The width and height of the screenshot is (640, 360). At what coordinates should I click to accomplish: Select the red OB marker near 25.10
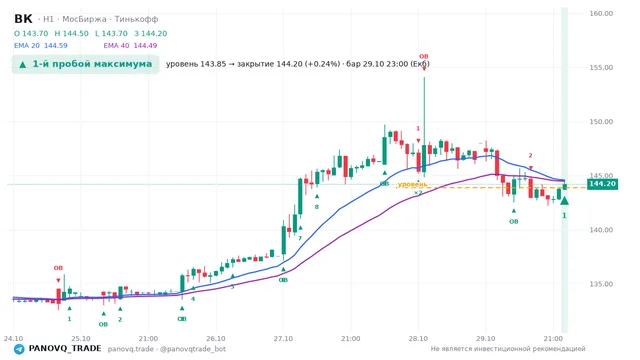pos(58,268)
